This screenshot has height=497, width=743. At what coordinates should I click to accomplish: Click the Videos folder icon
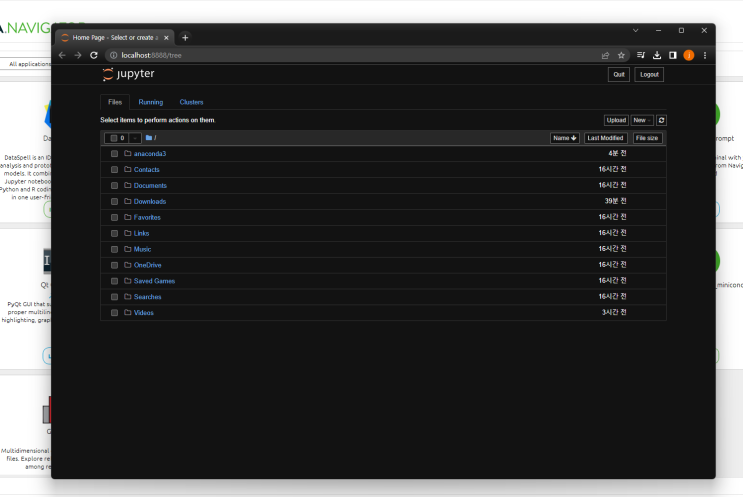pos(127,313)
